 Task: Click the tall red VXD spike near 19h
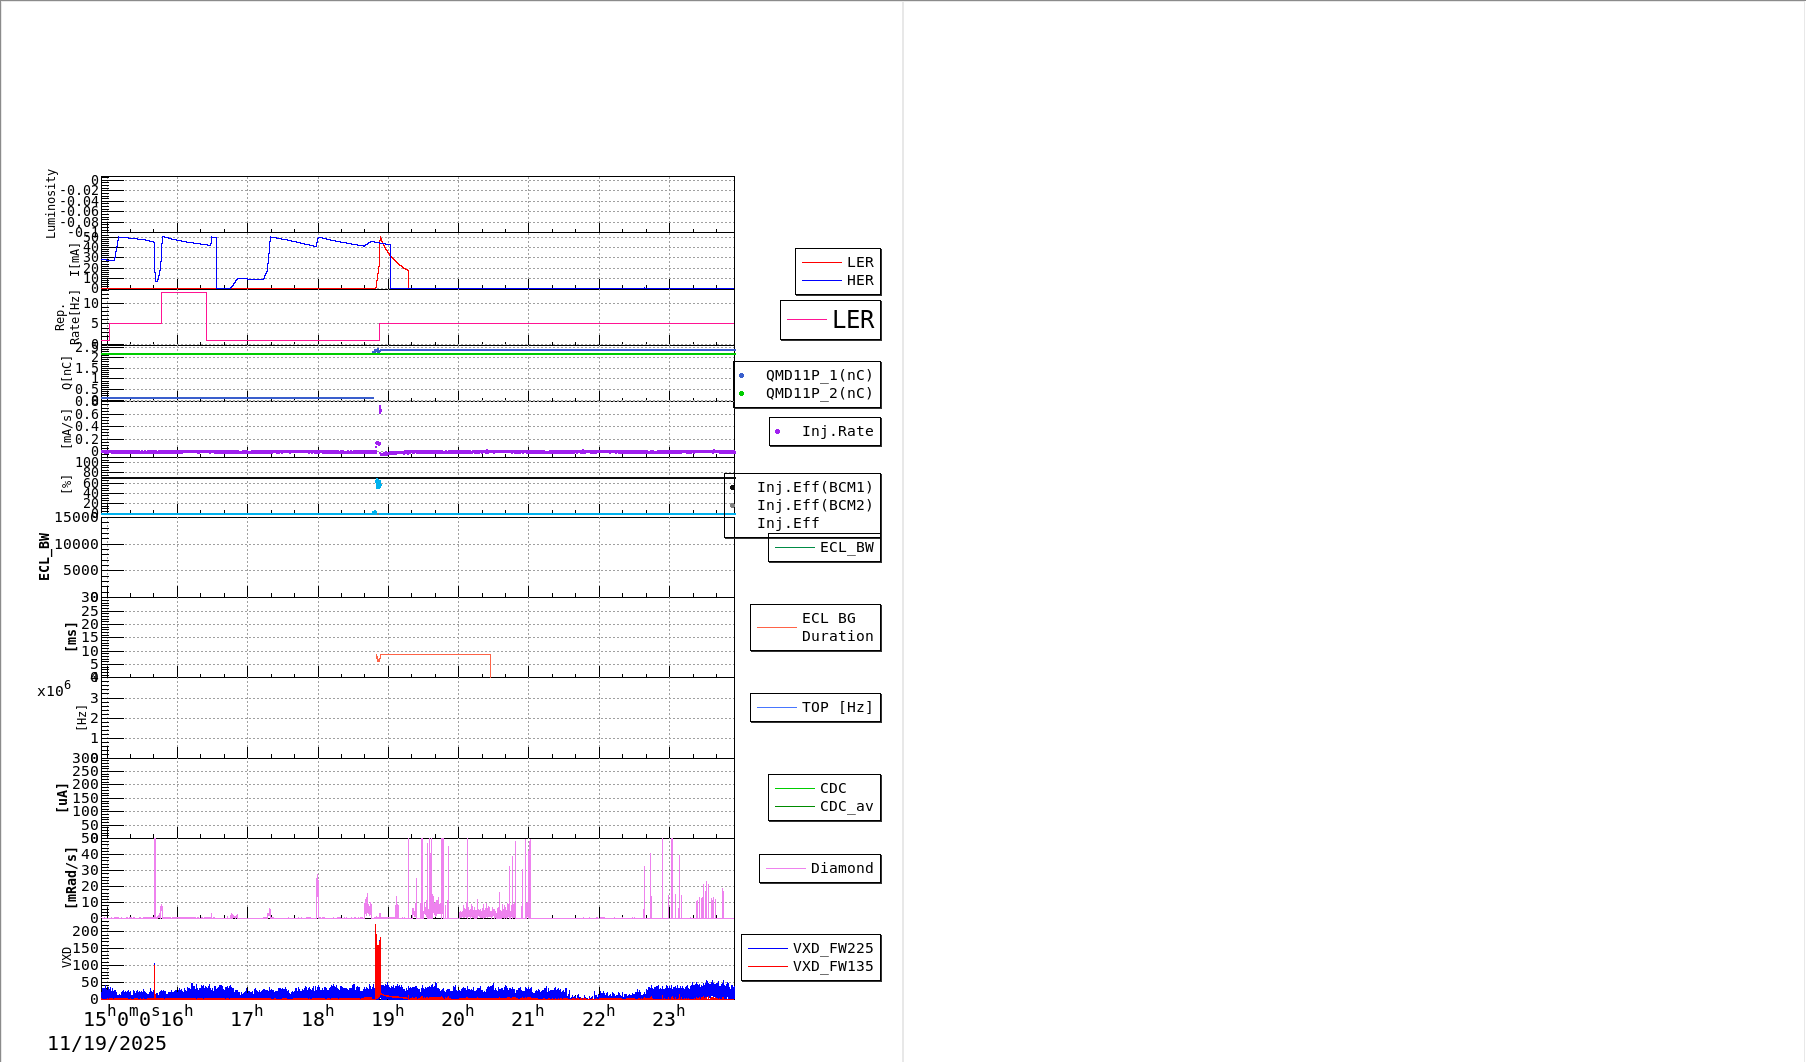(x=377, y=960)
